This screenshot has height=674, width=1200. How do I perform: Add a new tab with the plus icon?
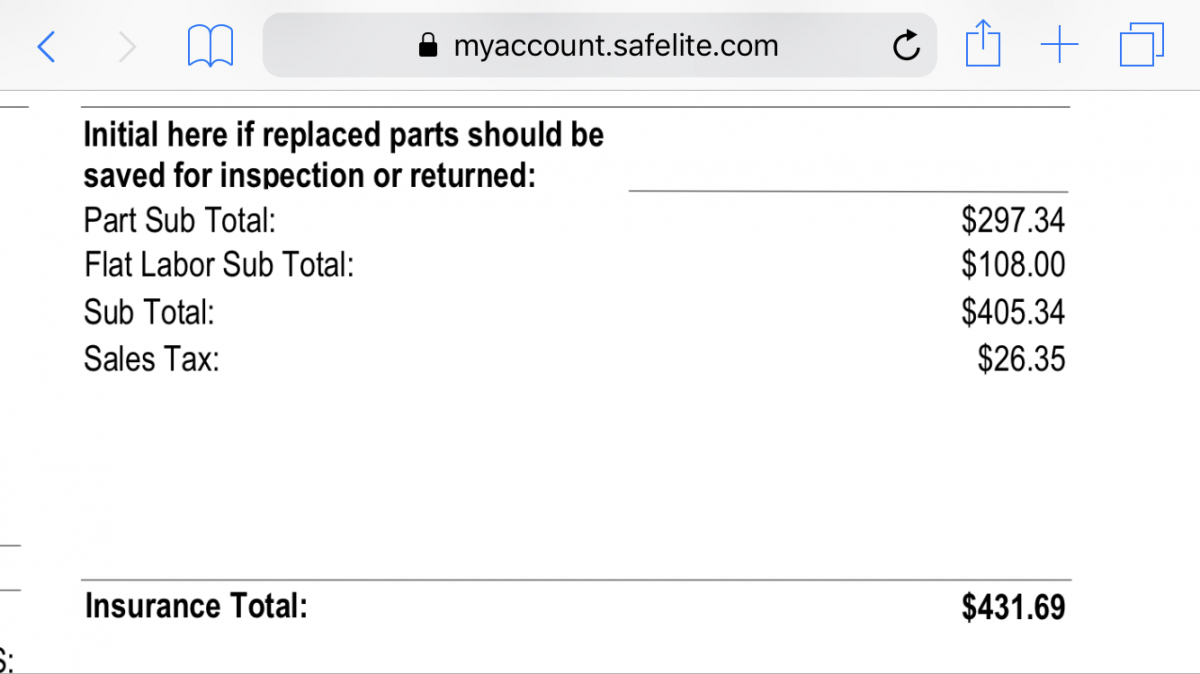[1059, 45]
